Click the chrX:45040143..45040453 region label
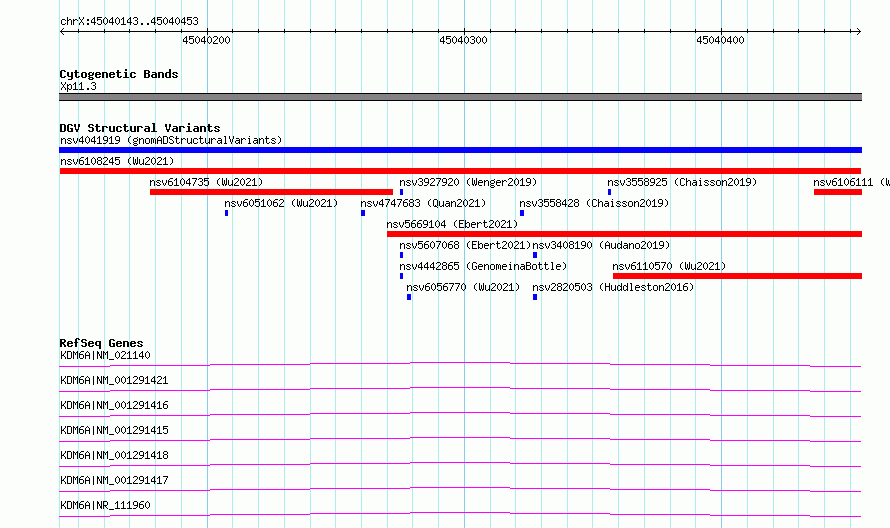The width and height of the screenshot is (890, 528). pos(129,21)
